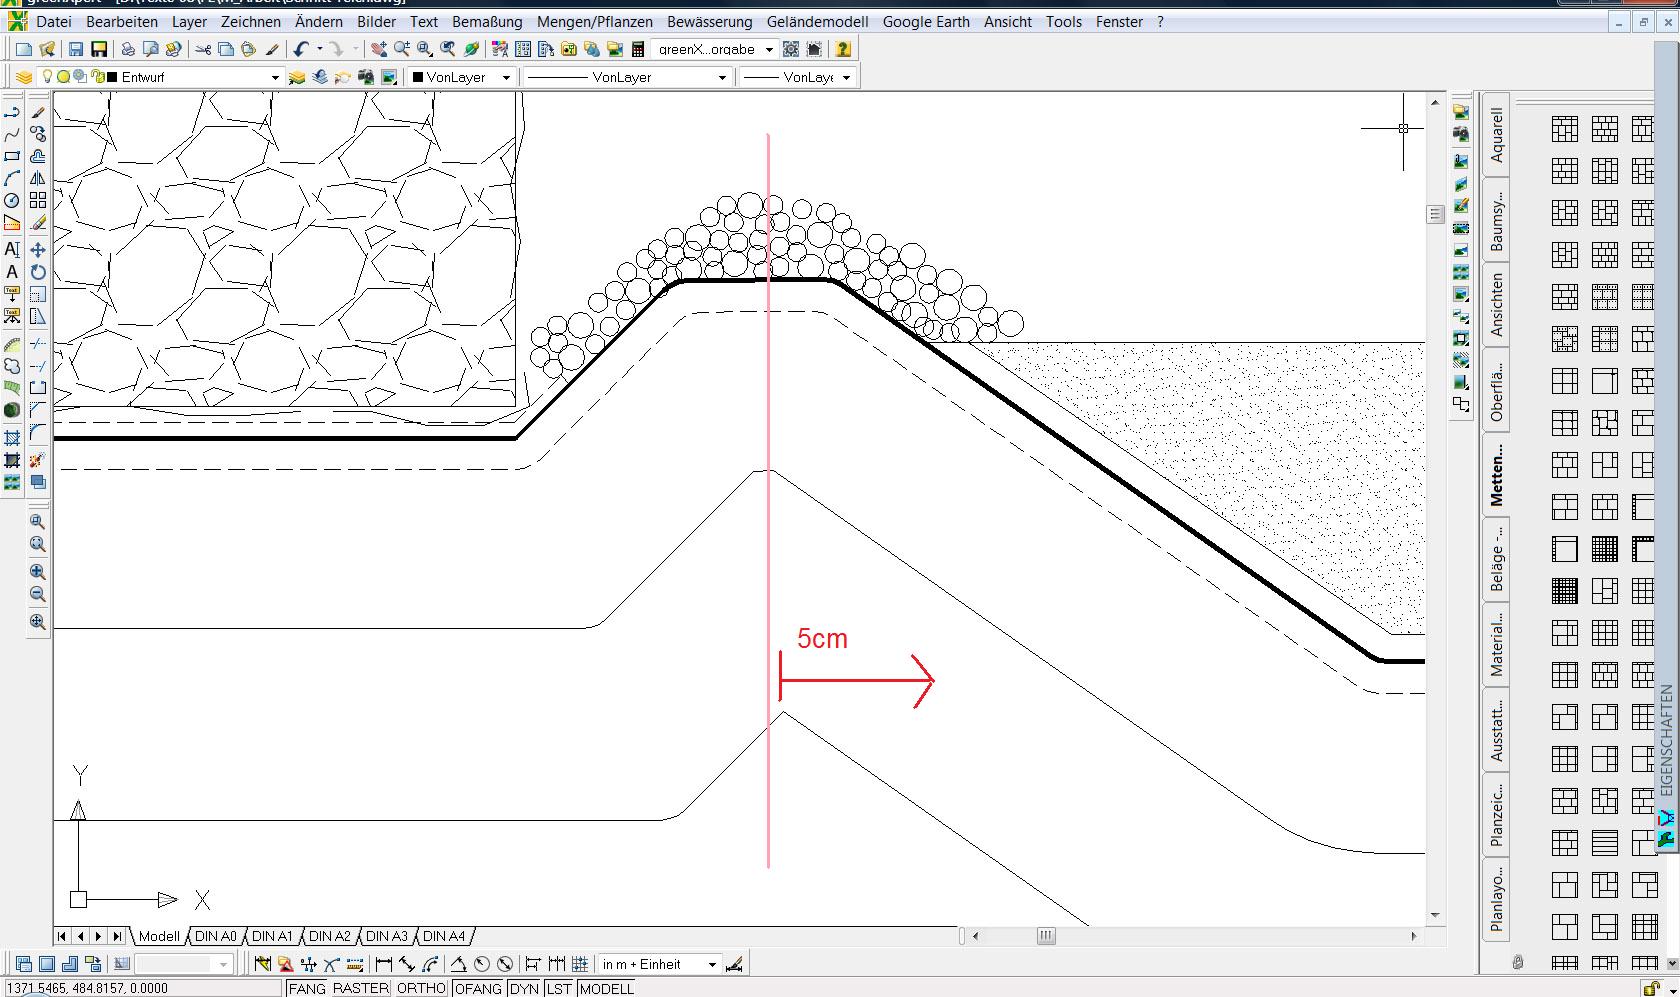Screen dimensions: 1680x997
Task: Open the Zeichnen menu
Action: click(251, 21)
